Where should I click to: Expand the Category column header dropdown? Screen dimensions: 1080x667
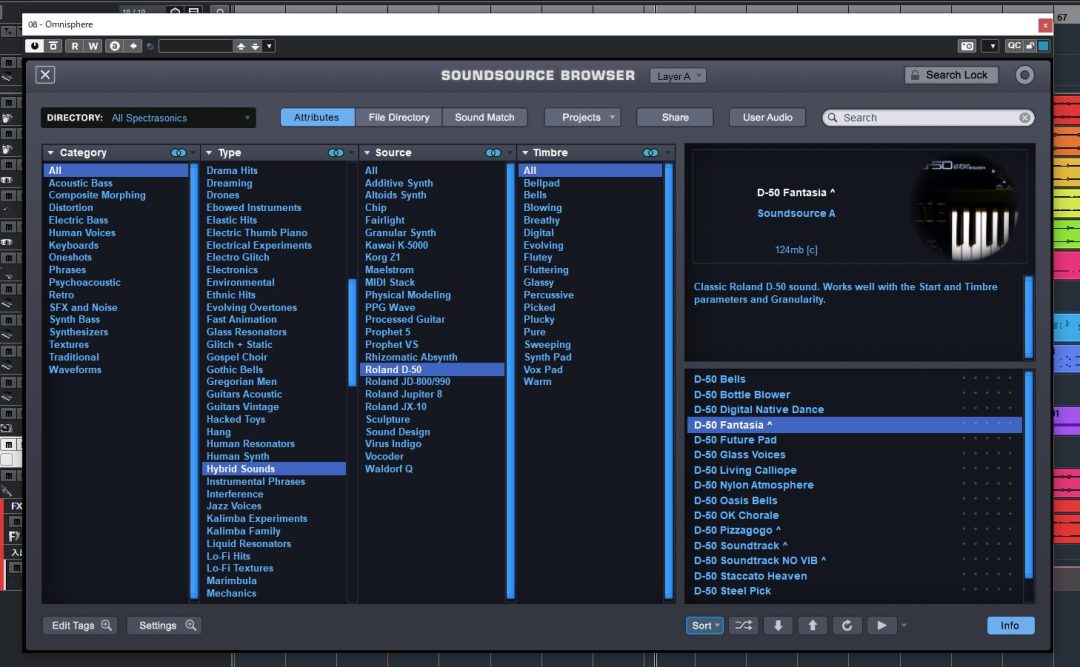[x=51, y=152]
